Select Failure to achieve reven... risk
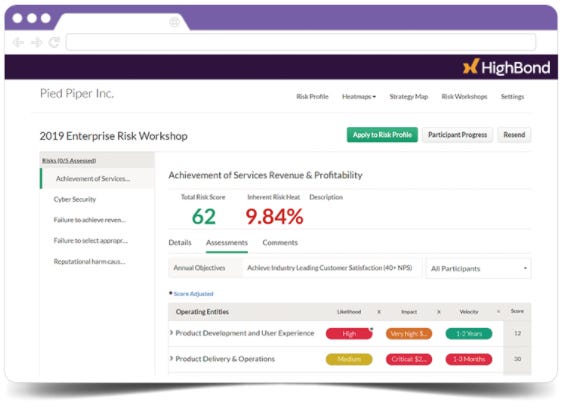This screenshot has height=409, width=563. point(89,220)
